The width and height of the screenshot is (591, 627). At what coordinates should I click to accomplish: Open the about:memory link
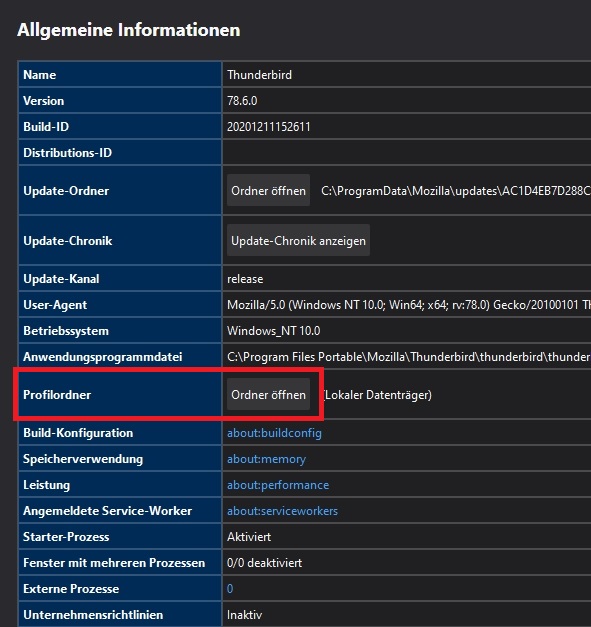pyautogui.click(x=266, y=459)
